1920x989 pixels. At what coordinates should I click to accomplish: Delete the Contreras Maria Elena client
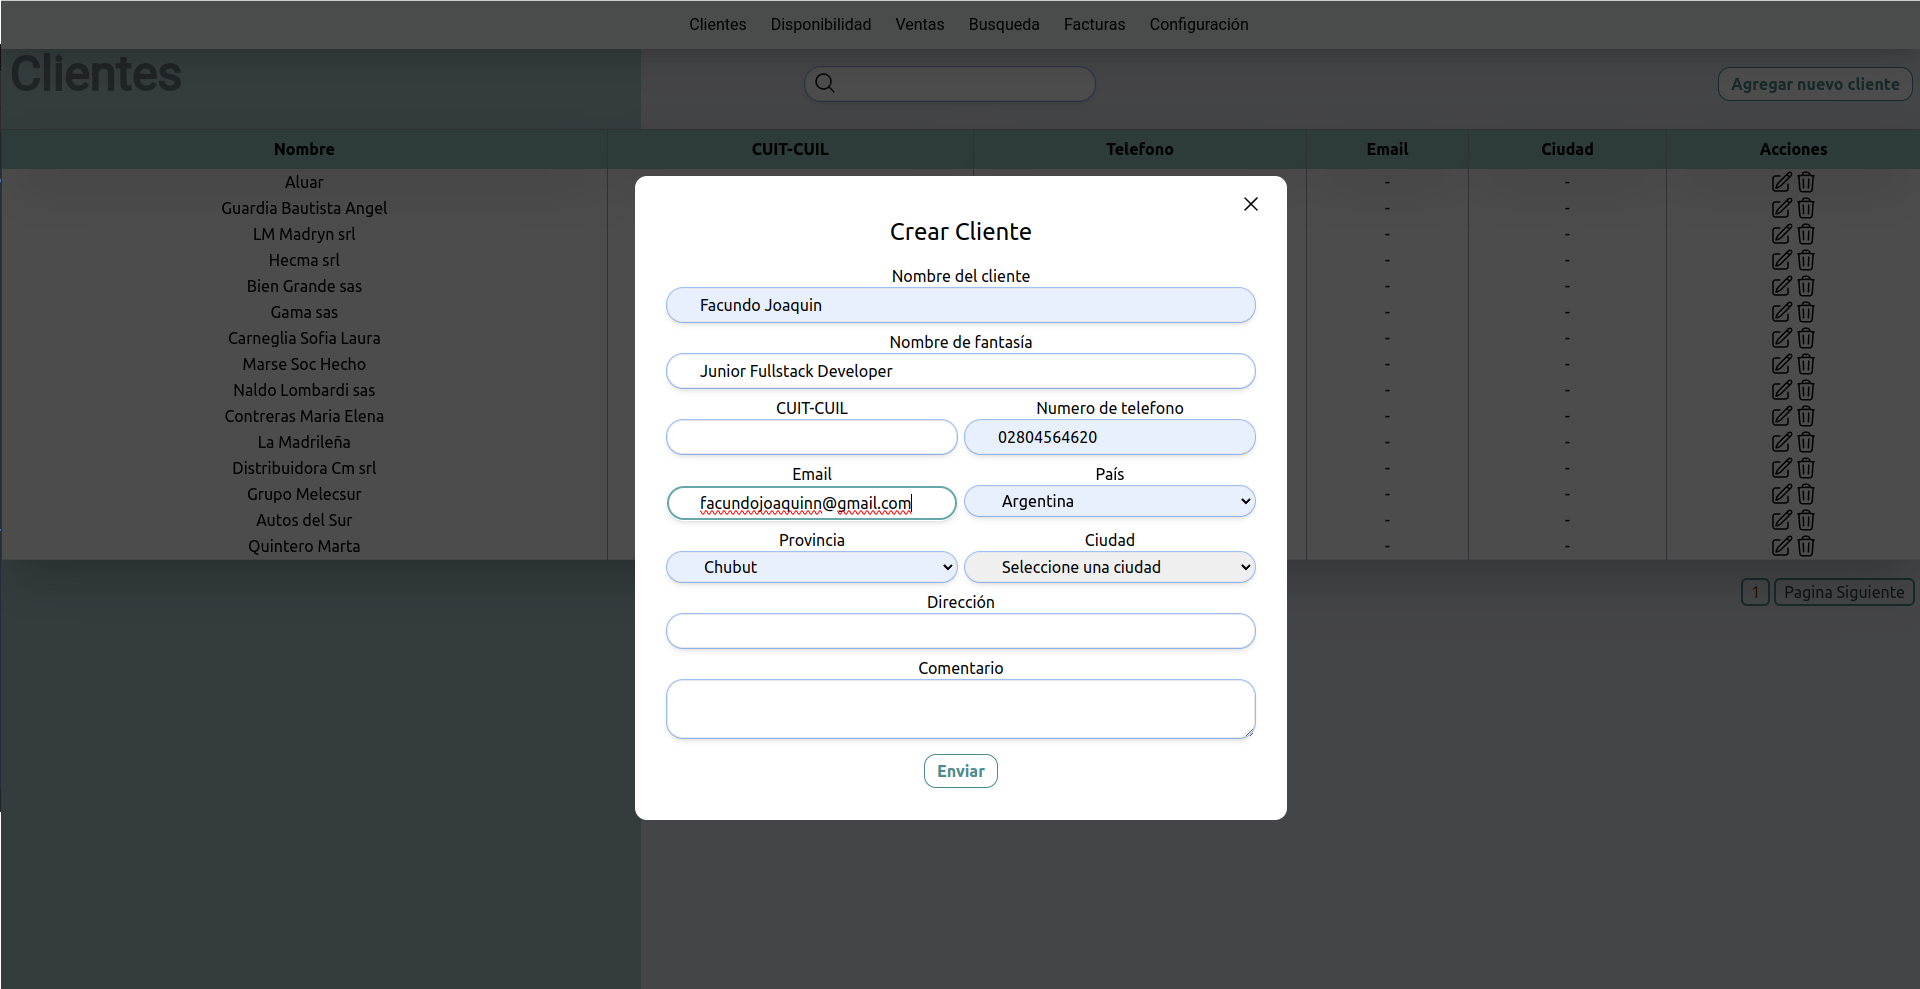[x=1806, y=416]
